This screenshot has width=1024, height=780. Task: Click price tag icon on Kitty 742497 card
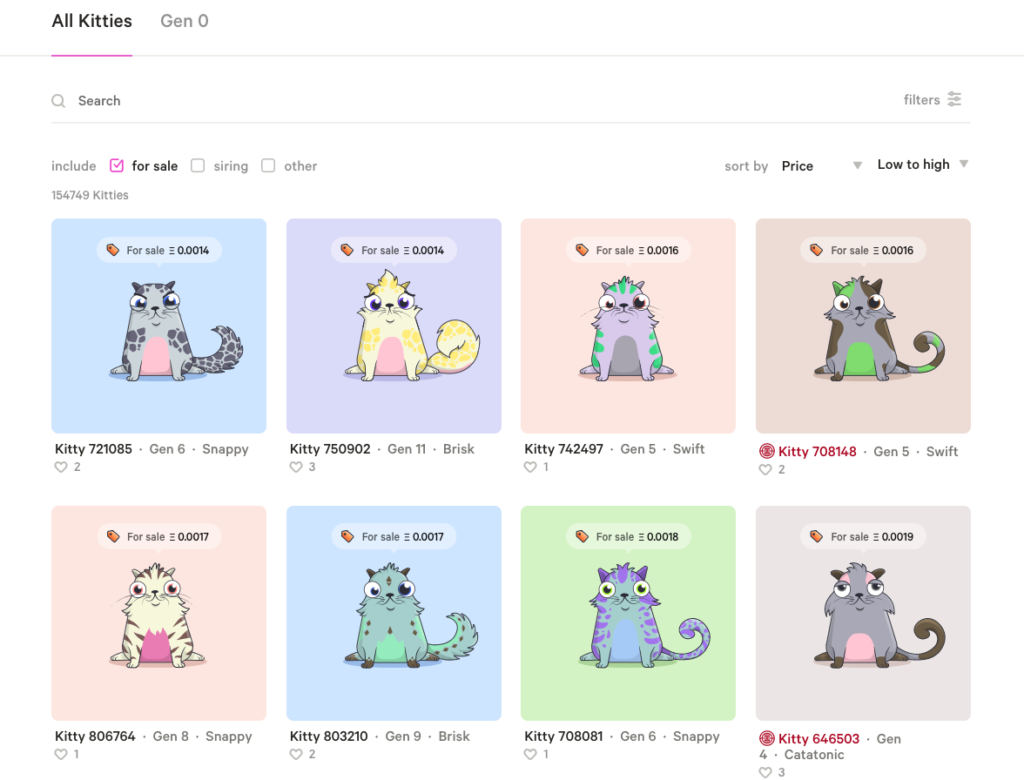[x=581, y=250]
